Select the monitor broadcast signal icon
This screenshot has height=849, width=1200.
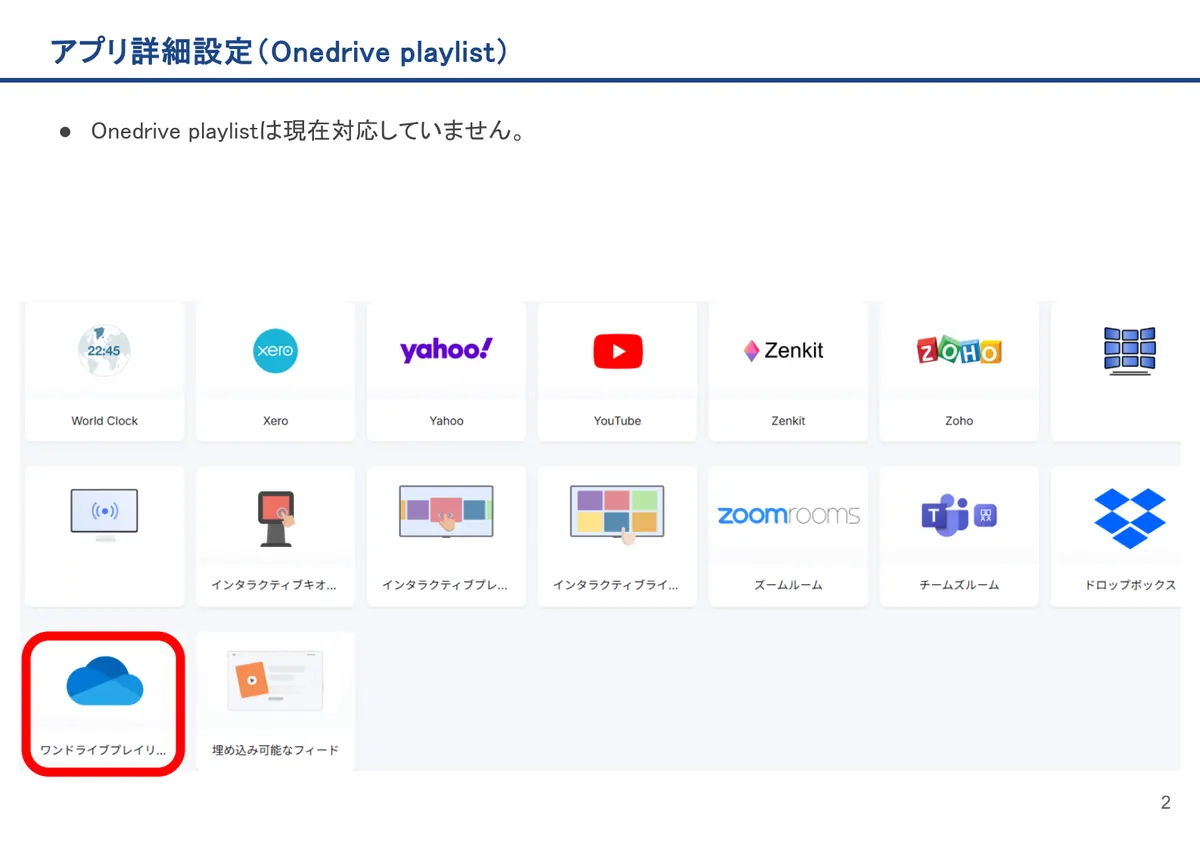tap(104, 516)
